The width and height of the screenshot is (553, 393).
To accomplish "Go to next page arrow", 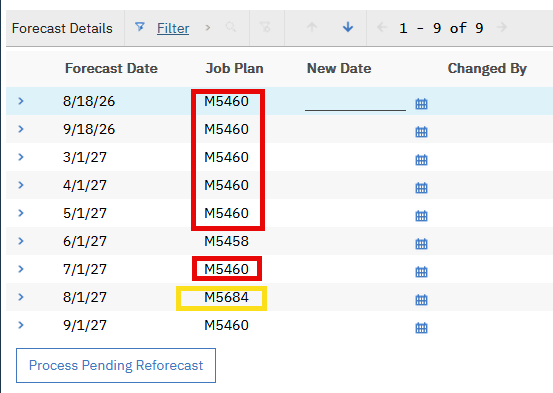I will tap(502, 27).
